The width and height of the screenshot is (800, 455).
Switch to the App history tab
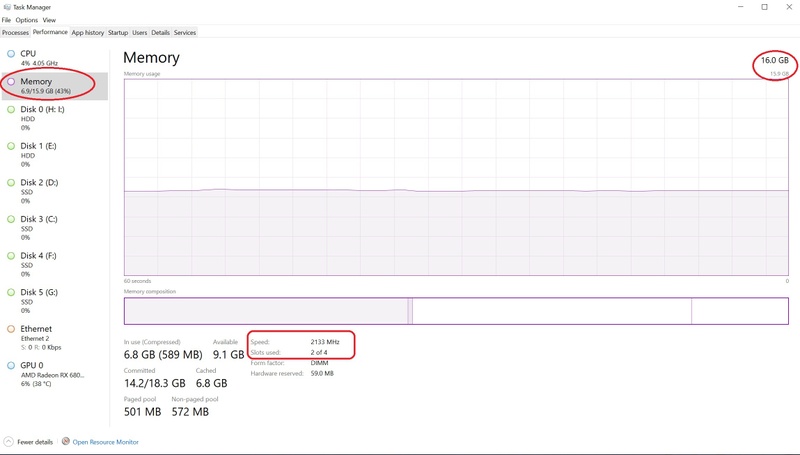click(x=88, y=33)
